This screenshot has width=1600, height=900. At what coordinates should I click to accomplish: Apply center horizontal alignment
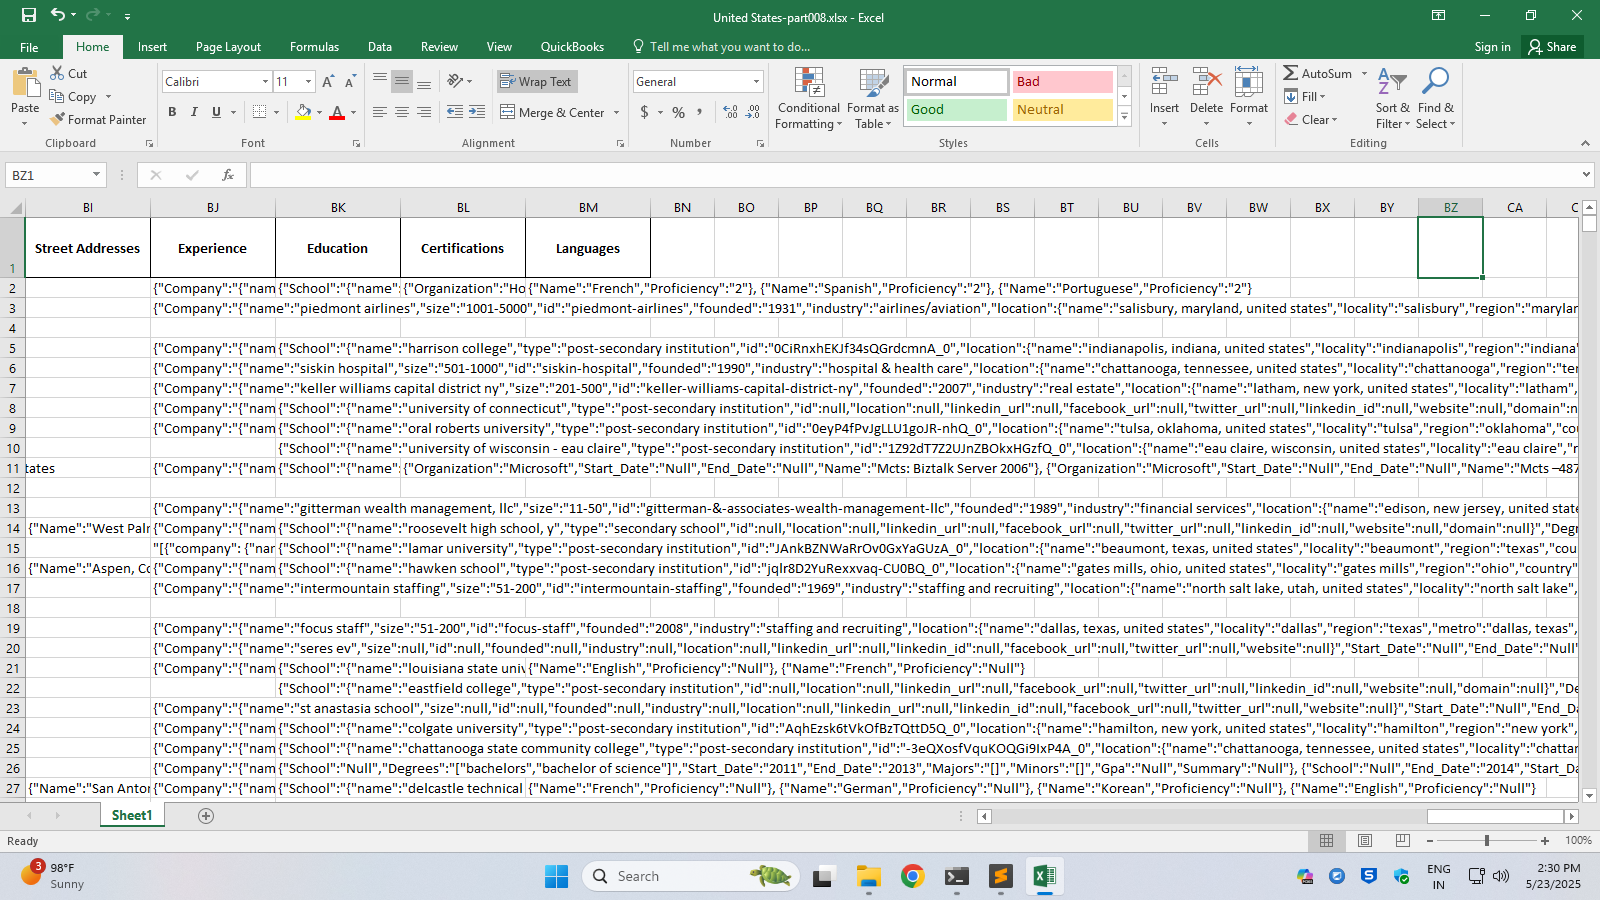402,112
